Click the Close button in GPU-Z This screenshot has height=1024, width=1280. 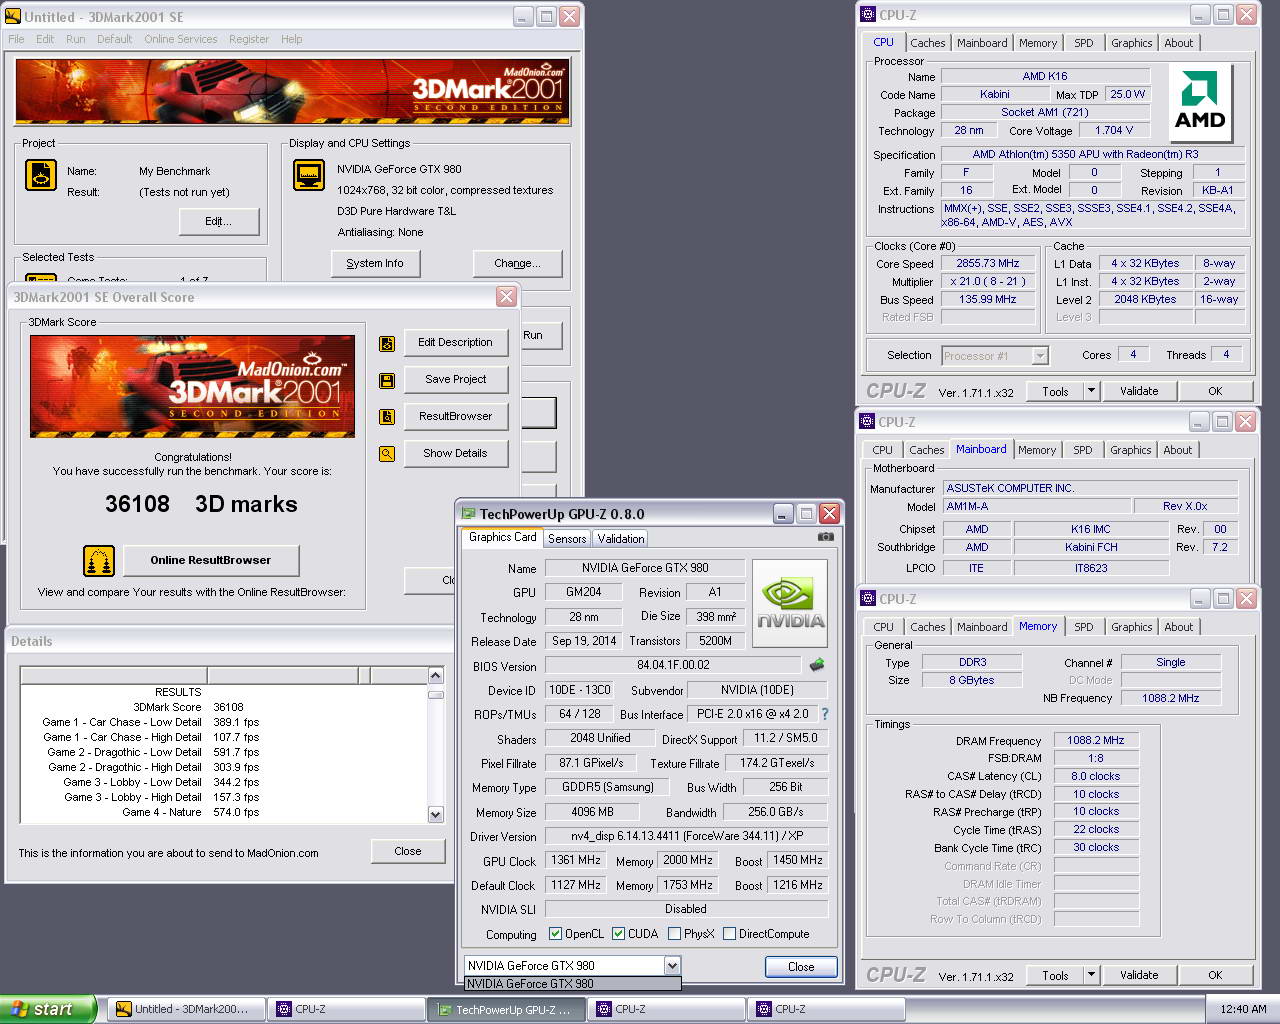point(801,967)
